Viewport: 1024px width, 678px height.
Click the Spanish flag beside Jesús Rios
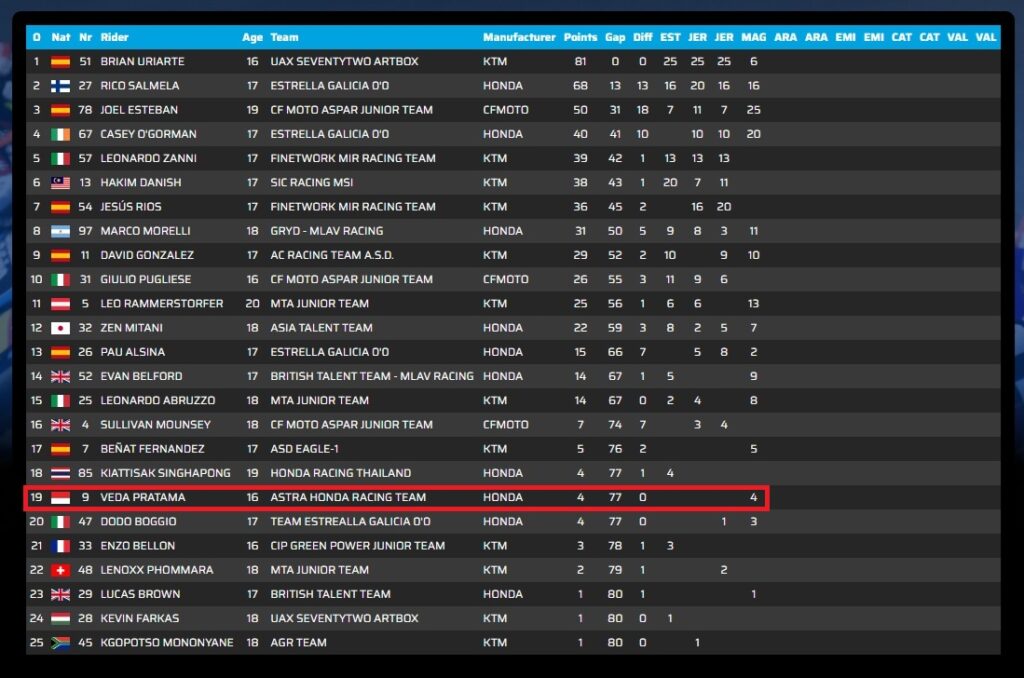(x=60, y=206)
